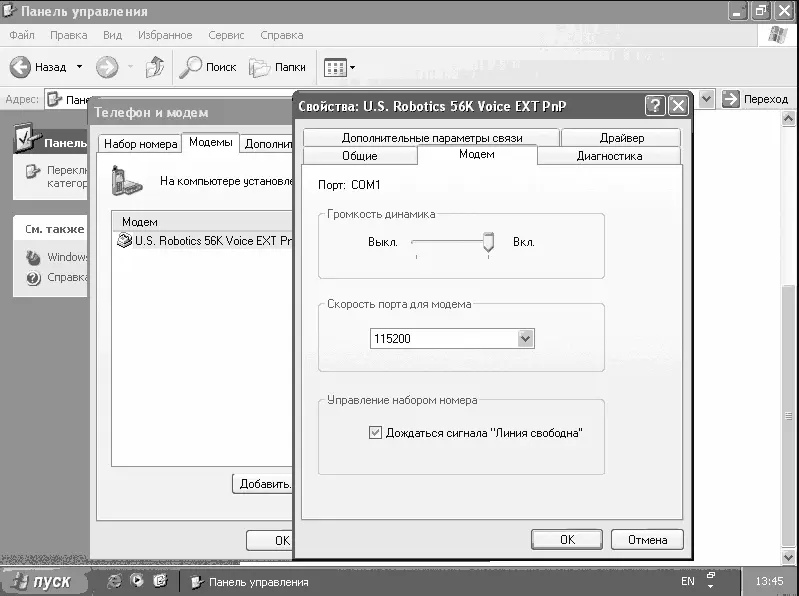Open the Back button history dropdown arrow
The width and height of the screenshot is (799, 596).
coord(80,67)
